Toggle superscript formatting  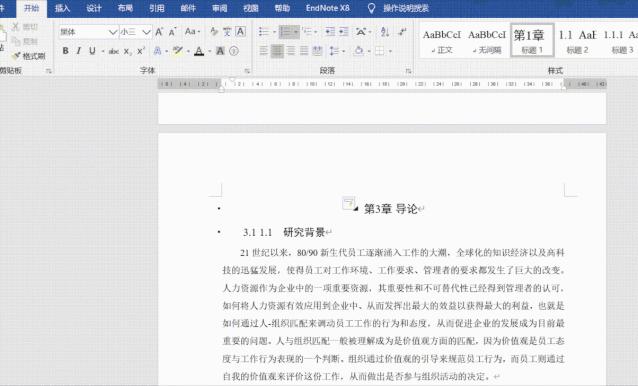coord(141,51)
